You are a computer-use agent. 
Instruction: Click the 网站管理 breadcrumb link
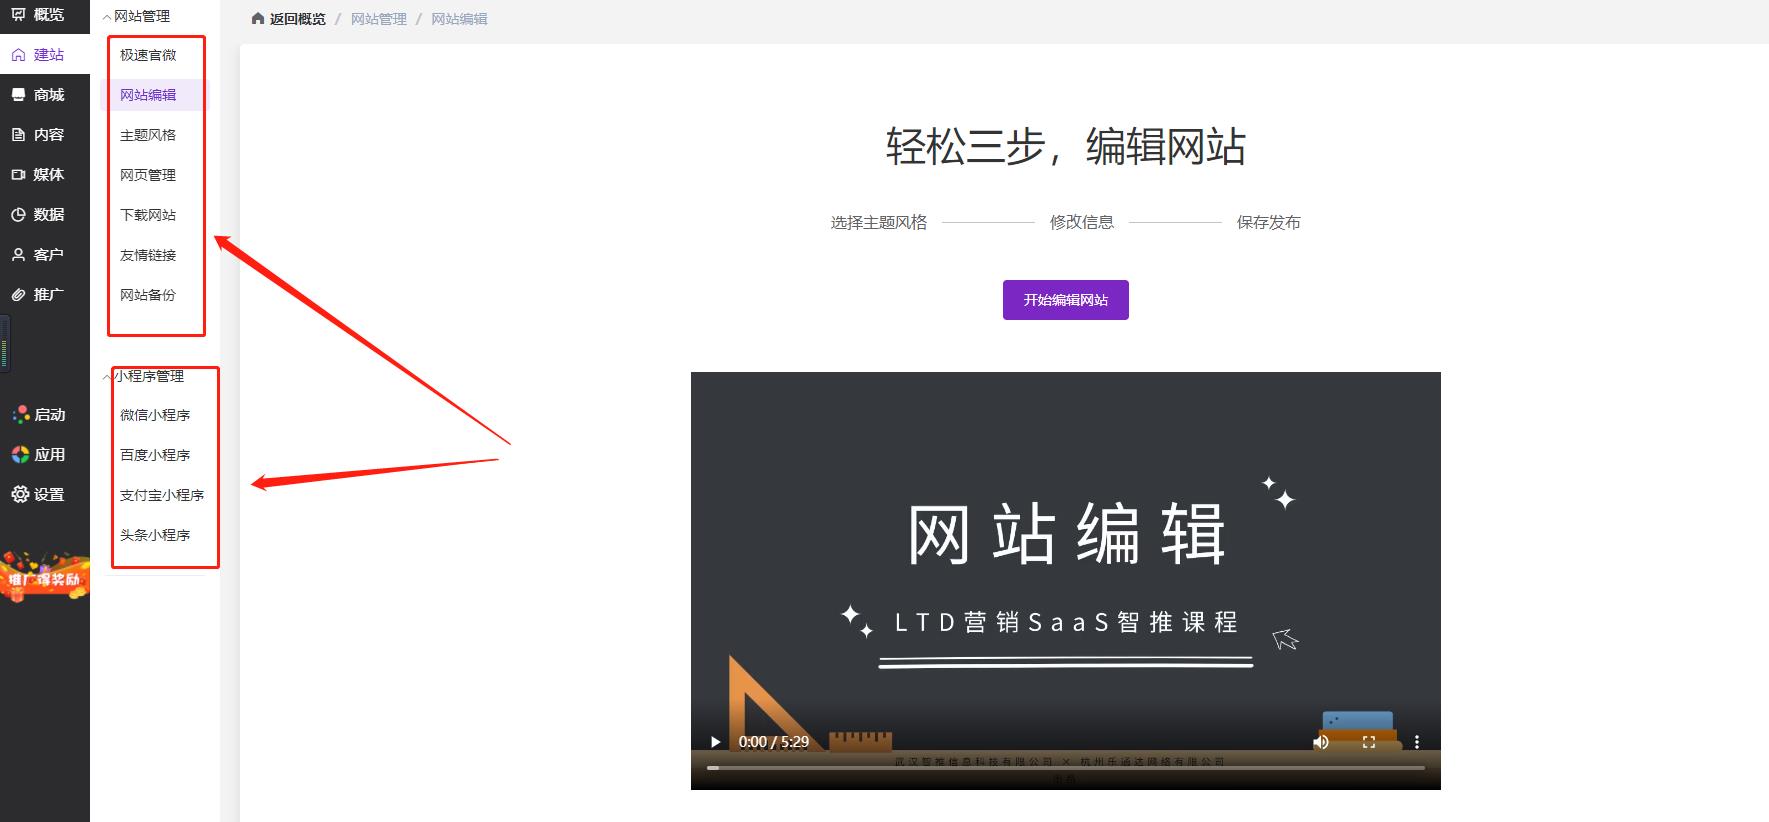[378, 19]
